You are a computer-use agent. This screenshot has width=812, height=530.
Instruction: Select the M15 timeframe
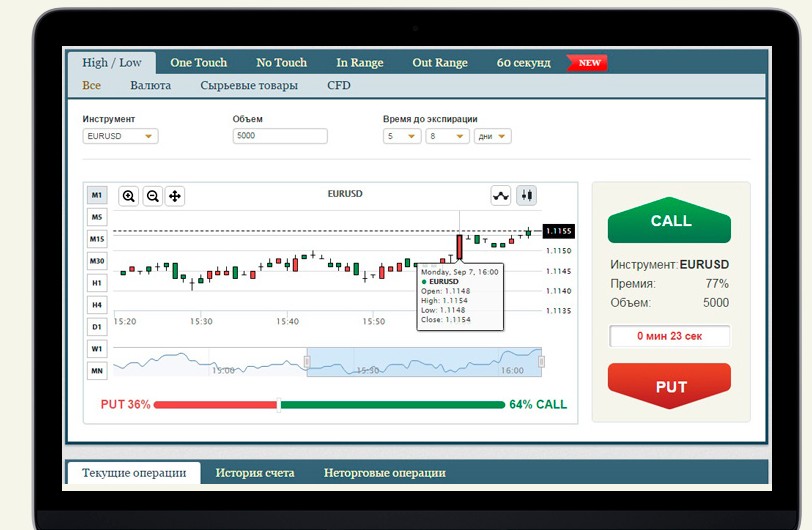[97, 239]
